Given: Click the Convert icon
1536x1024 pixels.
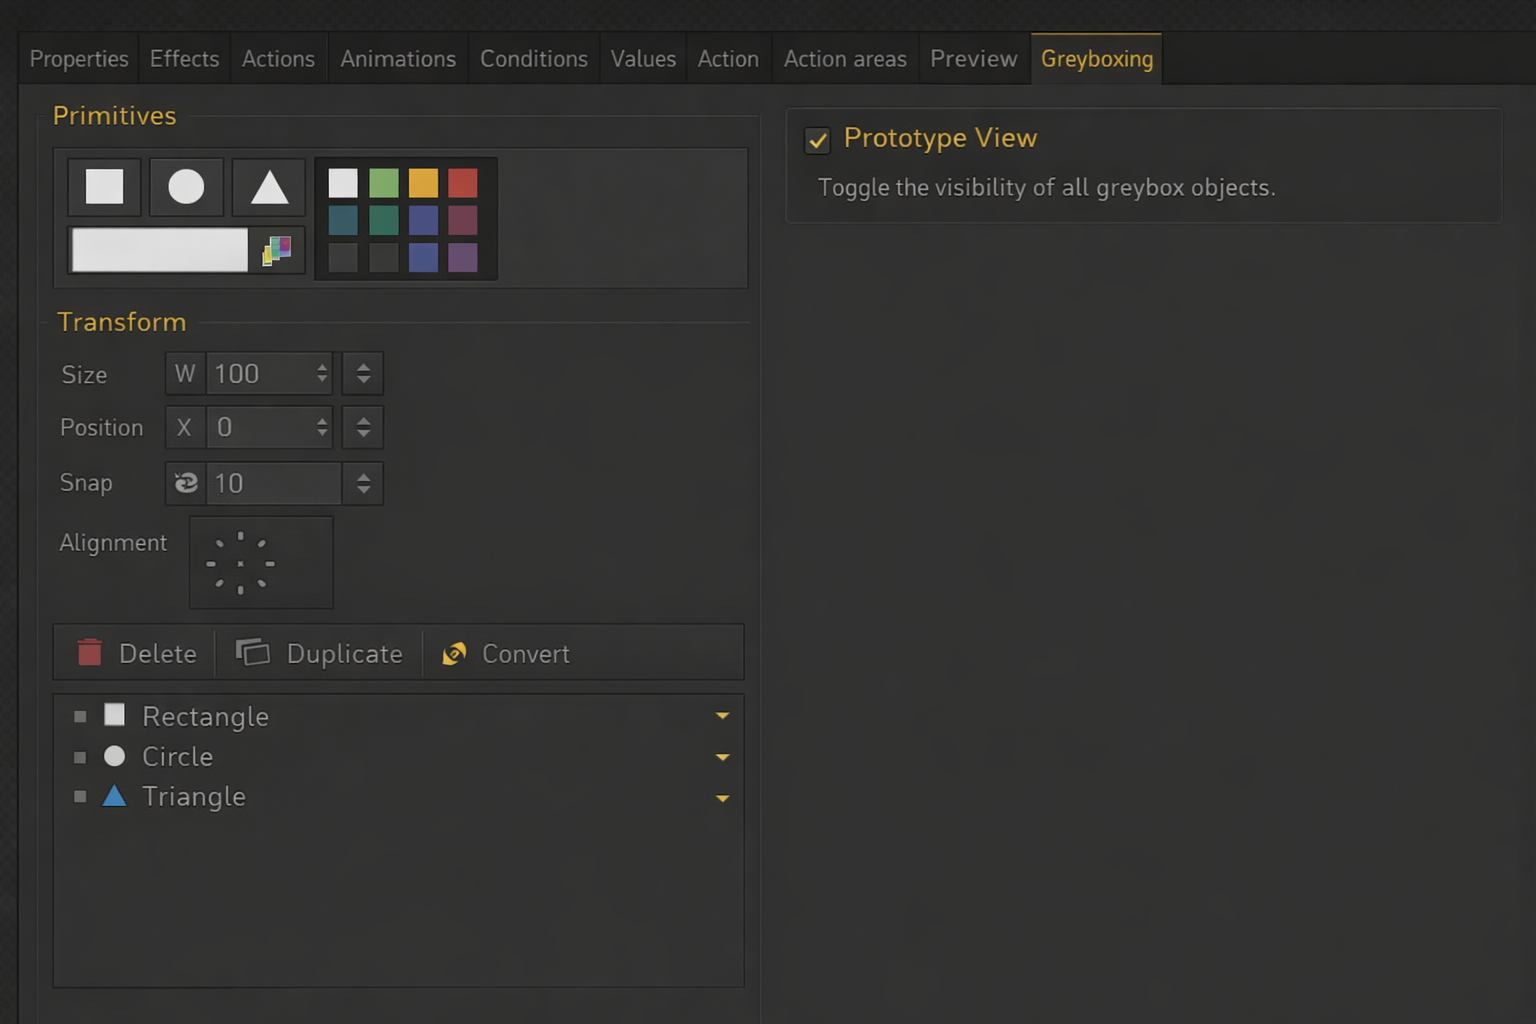Looking at the screenshot, I should pos(455,653).
